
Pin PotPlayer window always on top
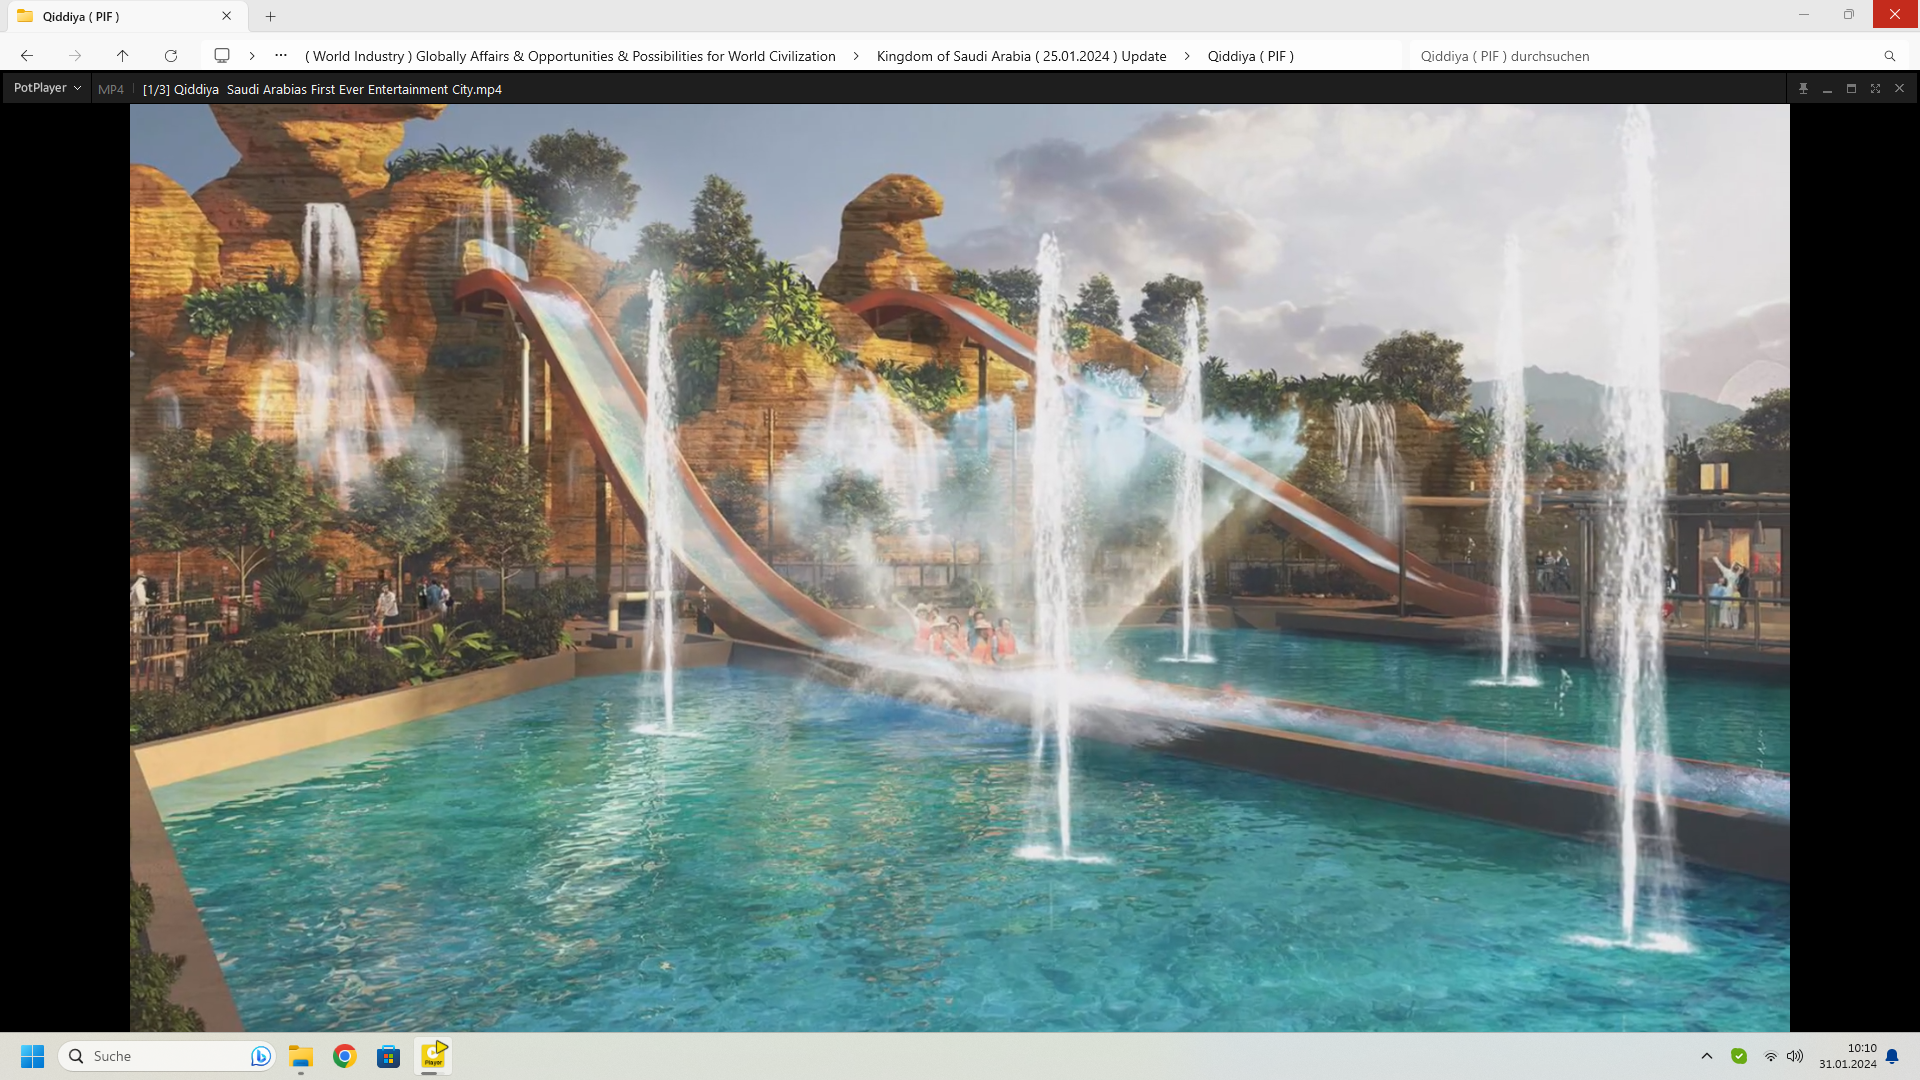tap(1803, 88)
